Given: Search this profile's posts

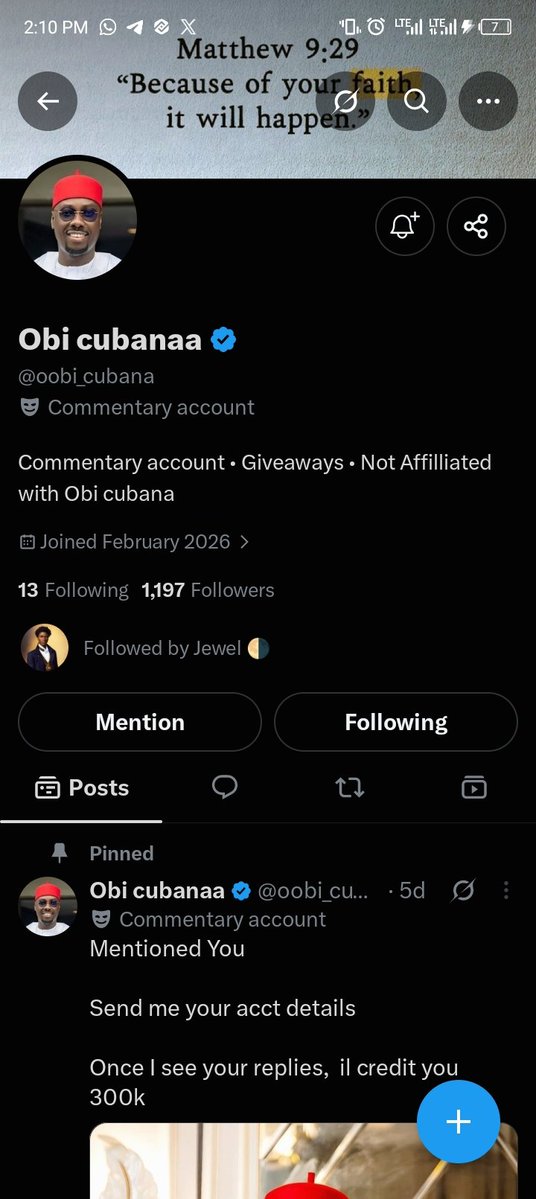Looking at the screenshot, I should point(417,101).
